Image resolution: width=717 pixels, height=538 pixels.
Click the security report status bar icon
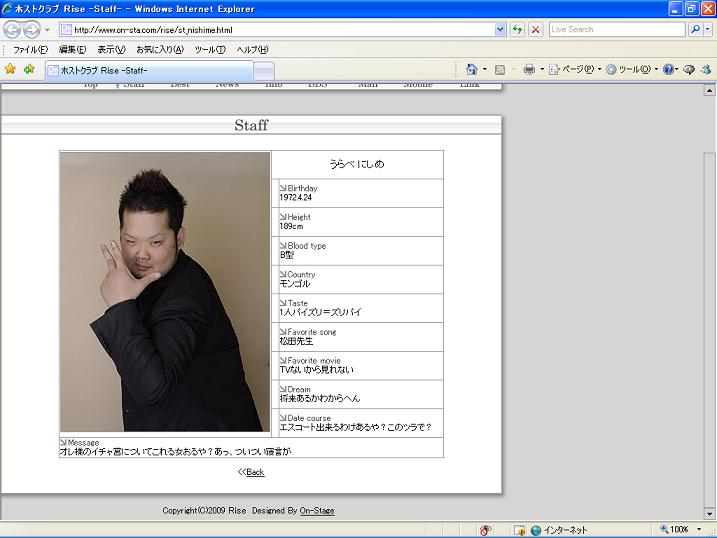[519, 530]
